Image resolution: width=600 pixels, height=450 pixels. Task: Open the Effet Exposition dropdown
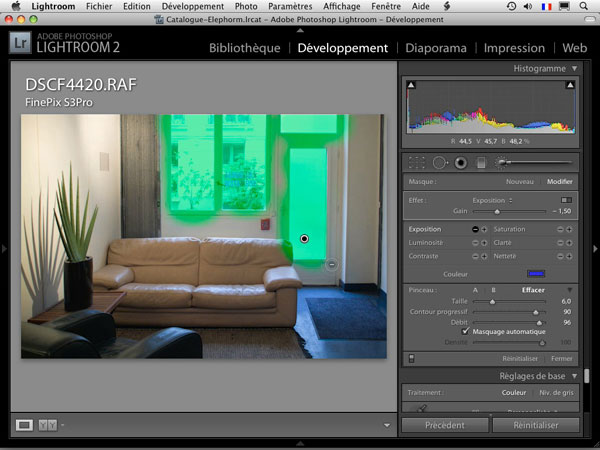[492, 201]
